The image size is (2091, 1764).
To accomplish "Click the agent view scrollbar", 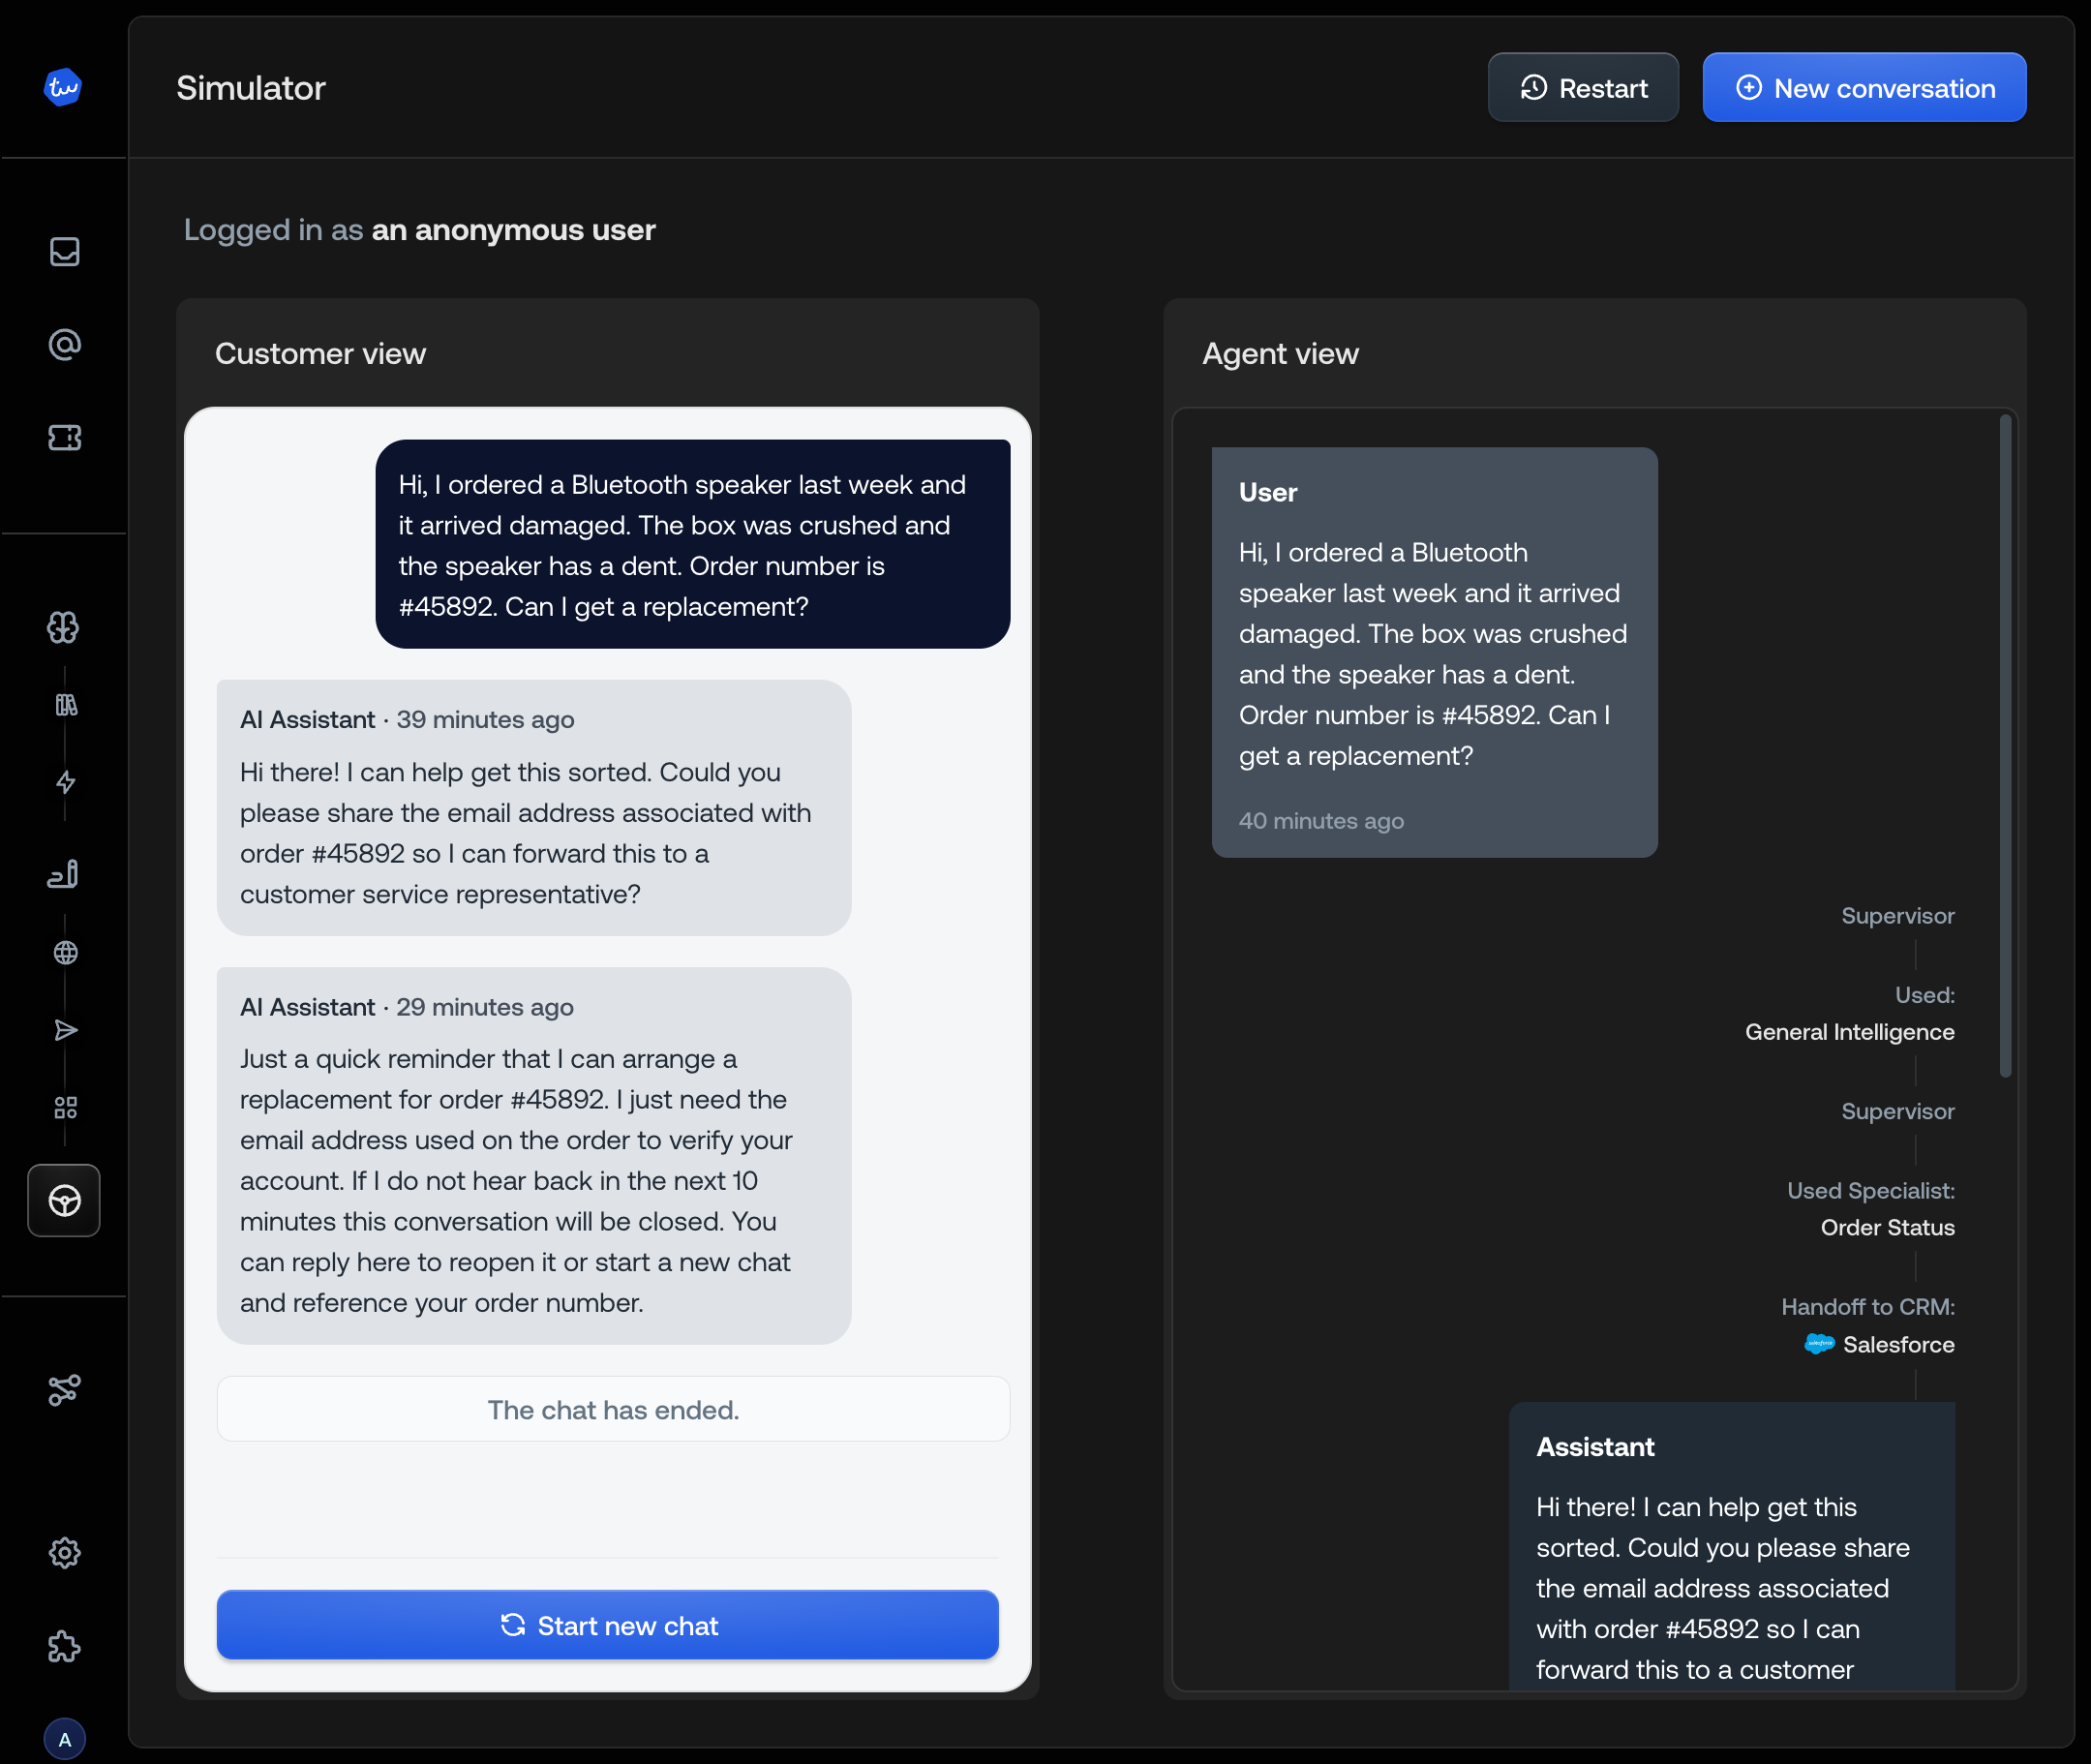I will (x=2004, y=746).
